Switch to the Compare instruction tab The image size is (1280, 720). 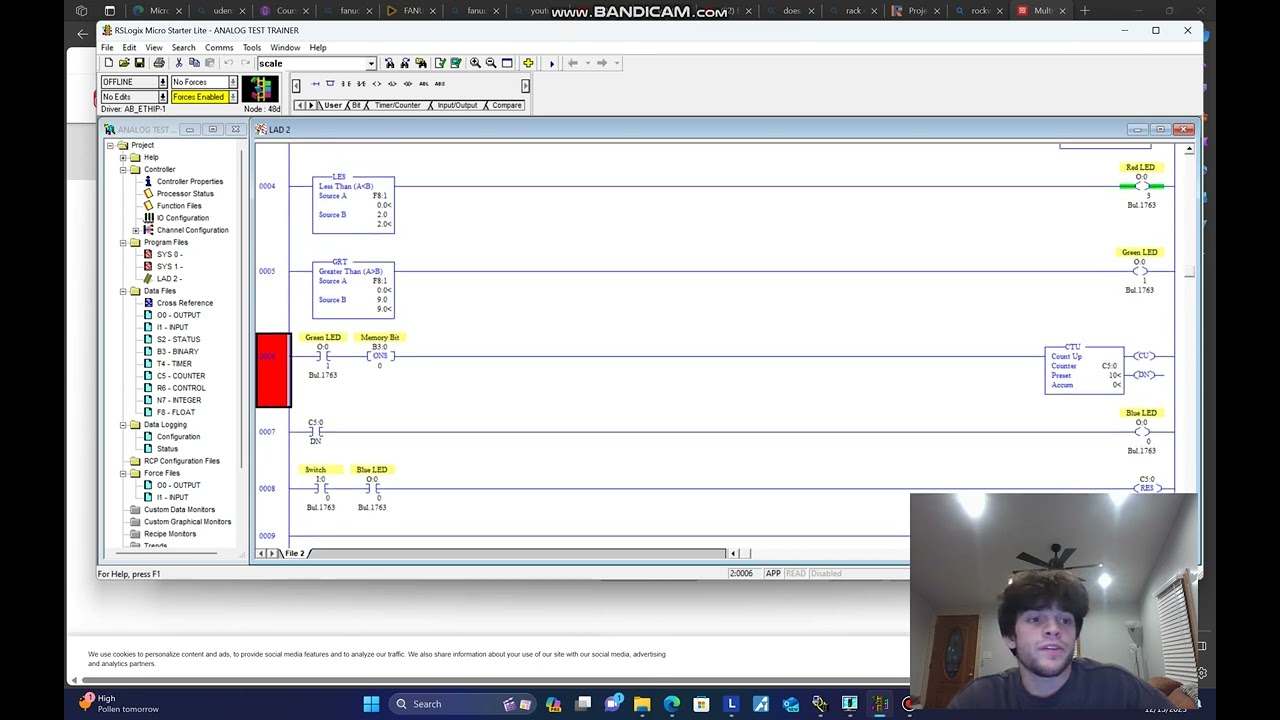pyautogui.click(x=506, y=105)
